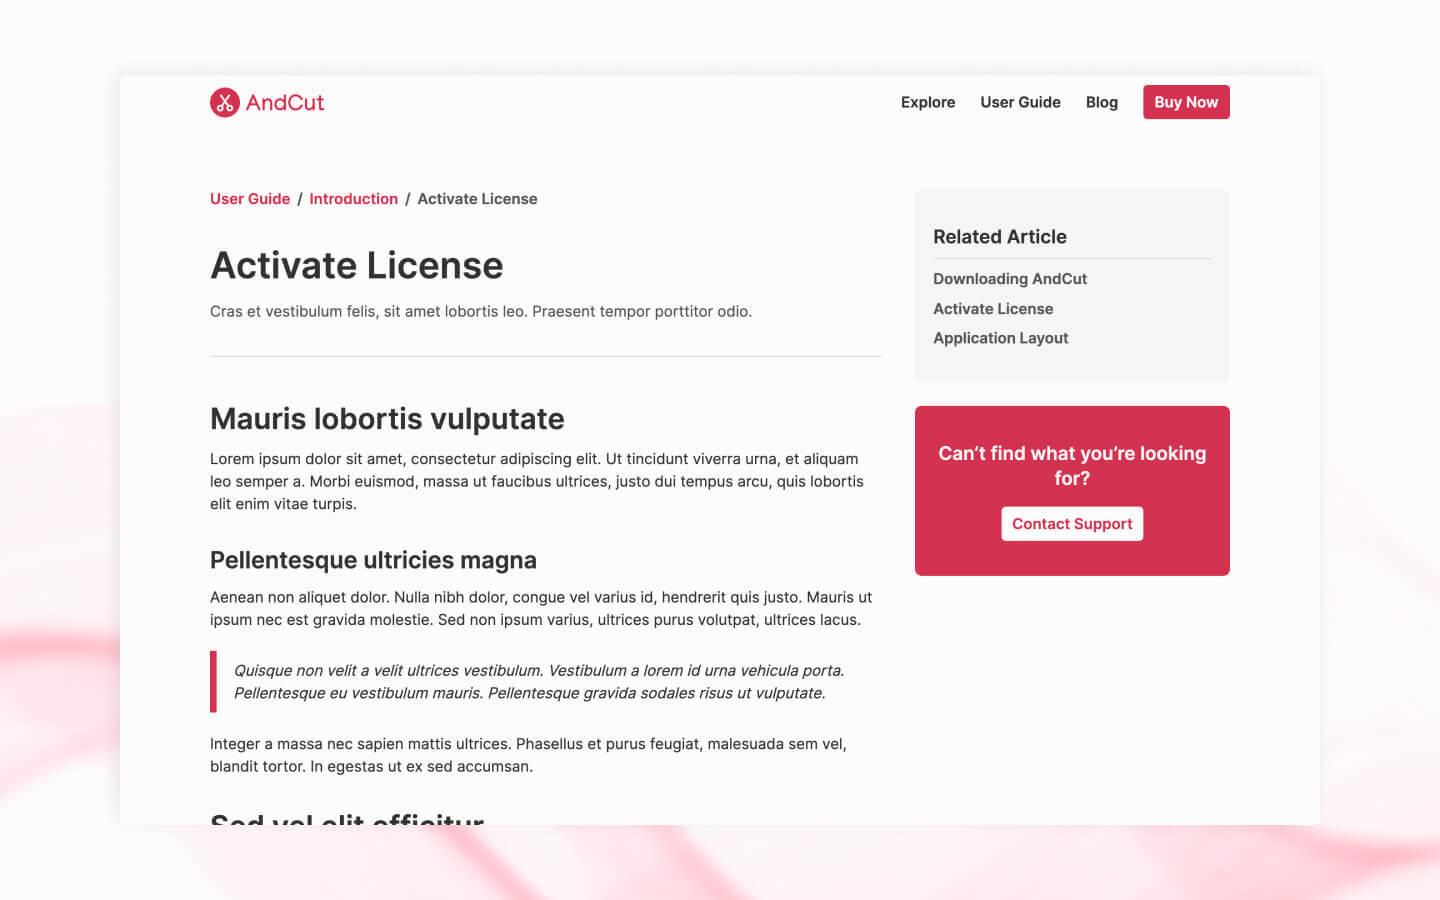1440x900 pixels.
Task: Click the Can't find what you're looking for text
Action: (1071, 465)
